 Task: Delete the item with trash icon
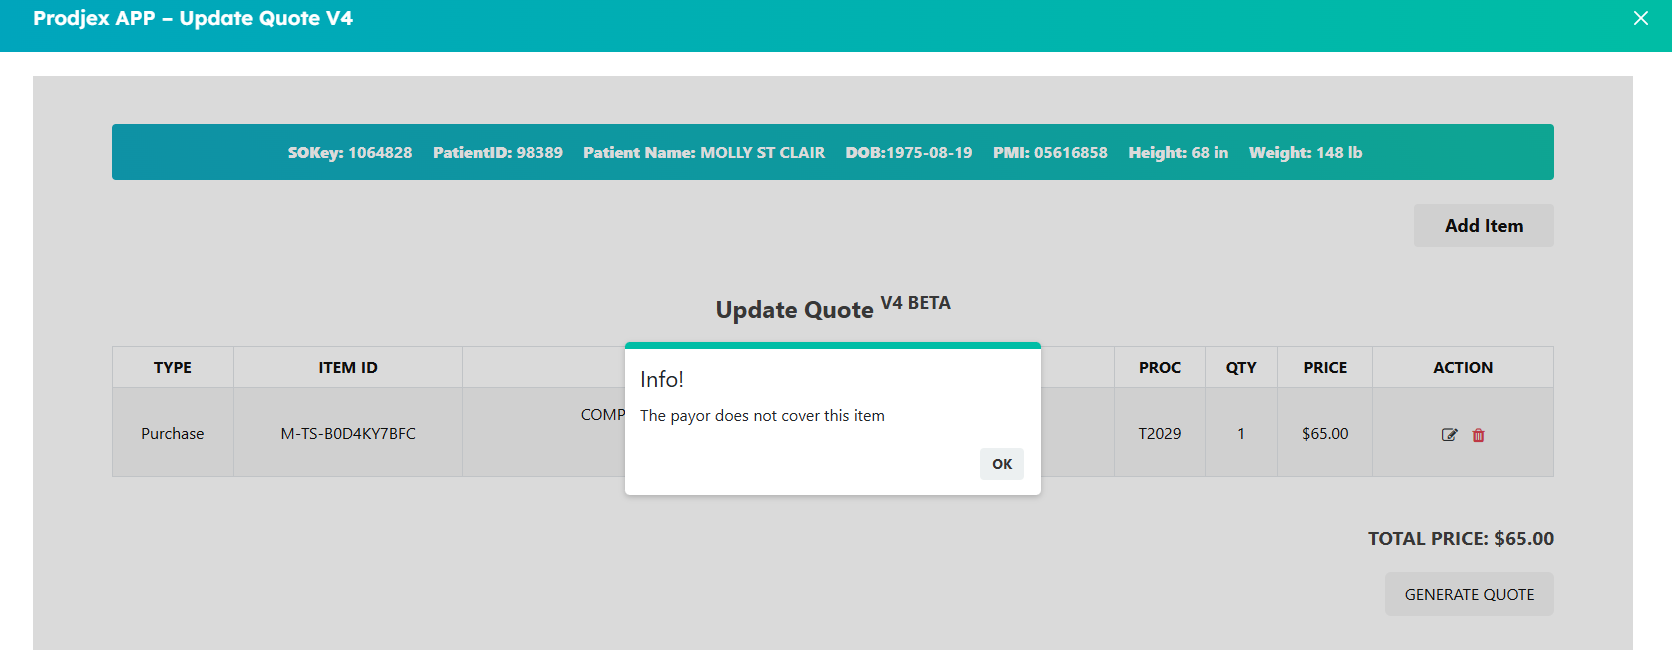pos(1478,435)
